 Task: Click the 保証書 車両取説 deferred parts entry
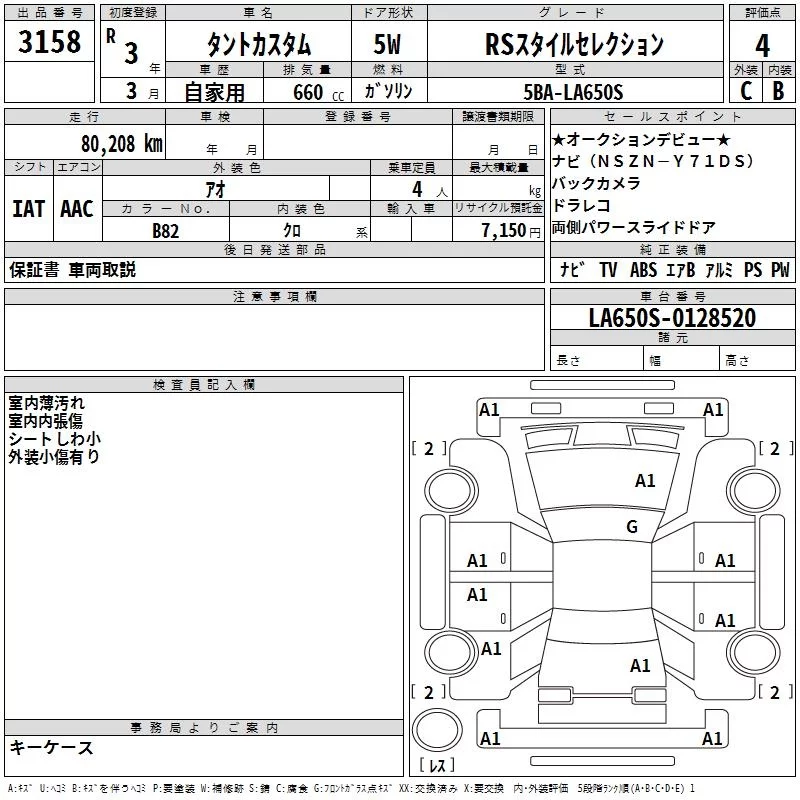(x=72, y=270)
